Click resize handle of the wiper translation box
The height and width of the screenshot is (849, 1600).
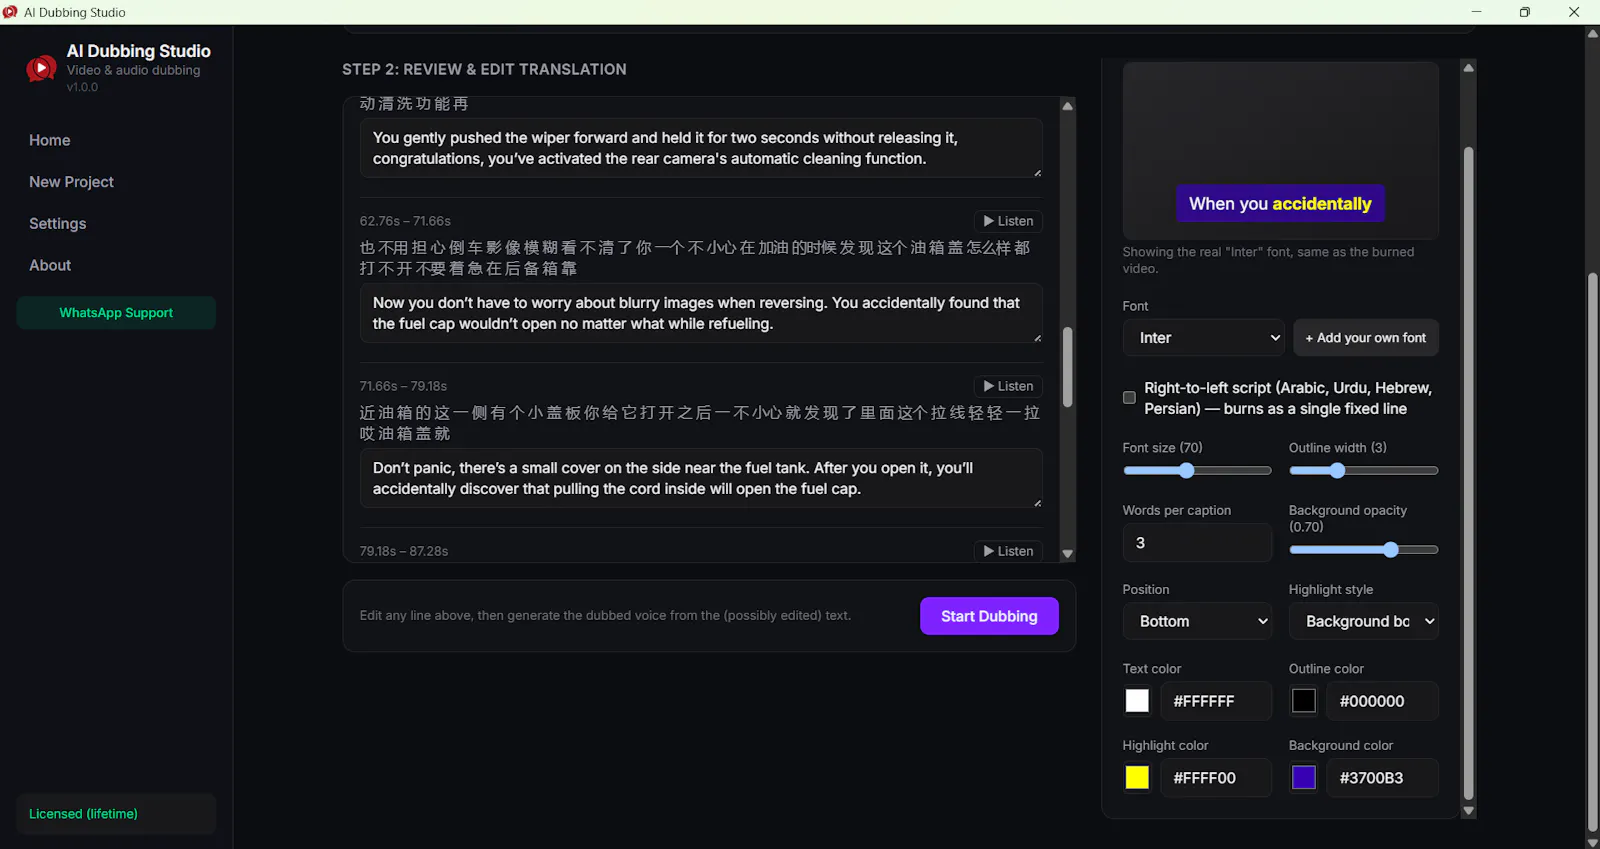pyautogui.click(x=1037, y=173)
